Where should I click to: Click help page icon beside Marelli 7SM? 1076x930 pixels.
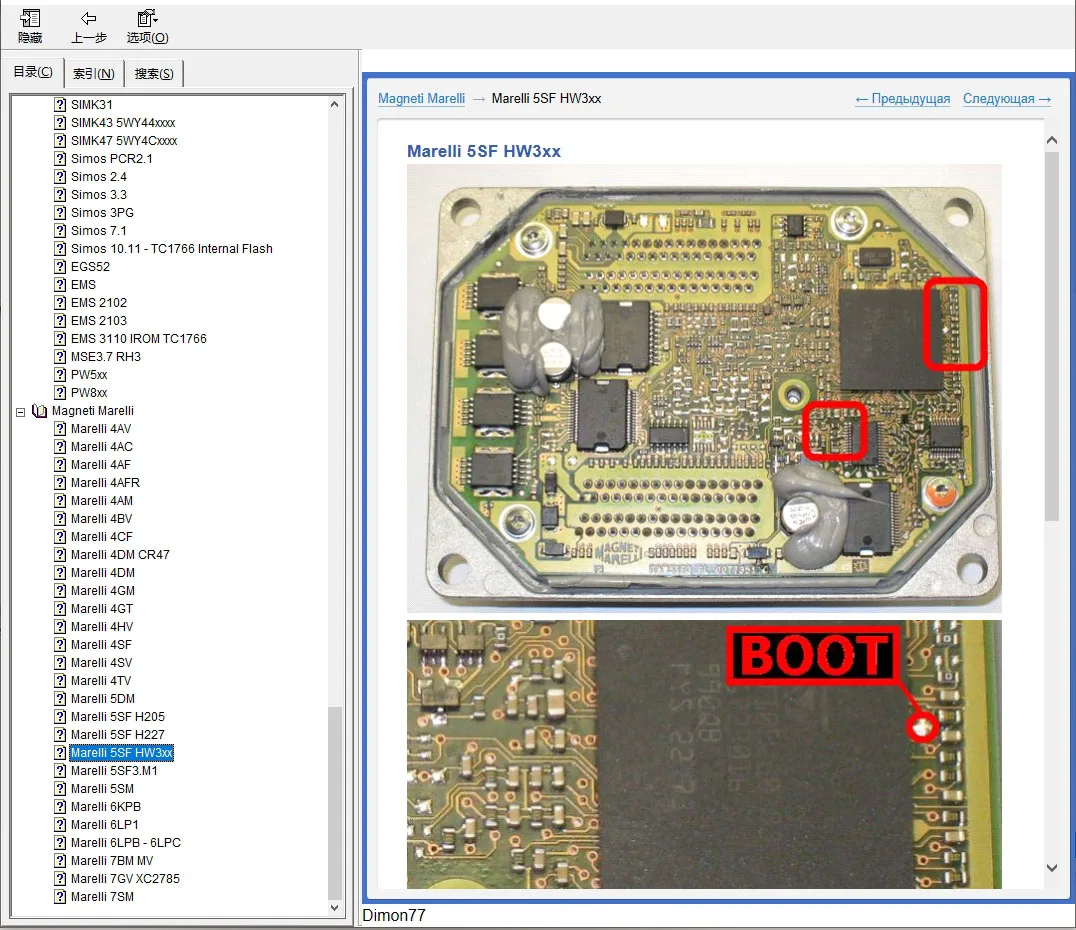60,897
